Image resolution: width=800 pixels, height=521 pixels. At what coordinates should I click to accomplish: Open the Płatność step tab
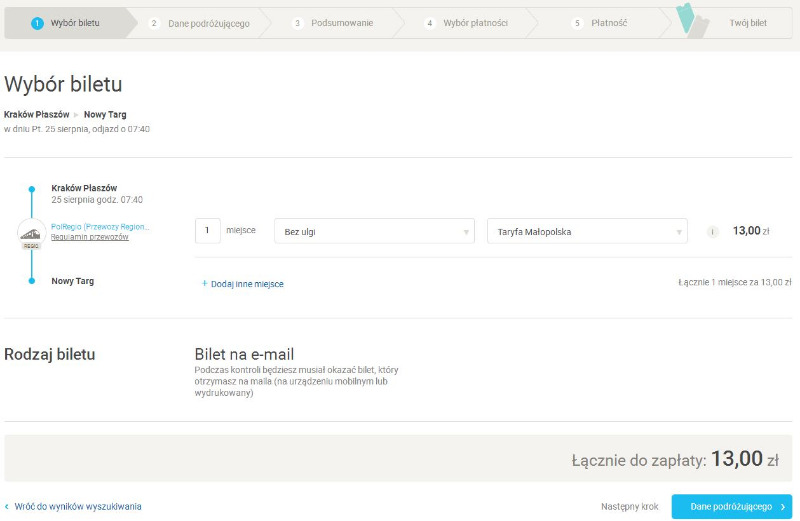(600, 23)
